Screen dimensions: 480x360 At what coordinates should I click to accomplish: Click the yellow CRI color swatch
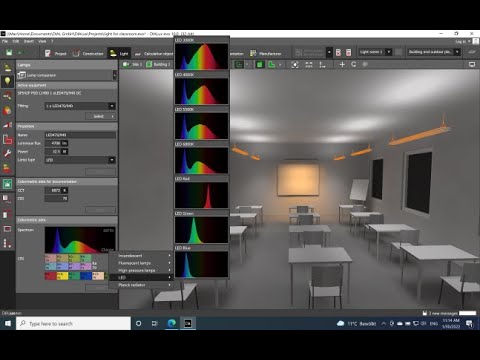coord(62,276)
